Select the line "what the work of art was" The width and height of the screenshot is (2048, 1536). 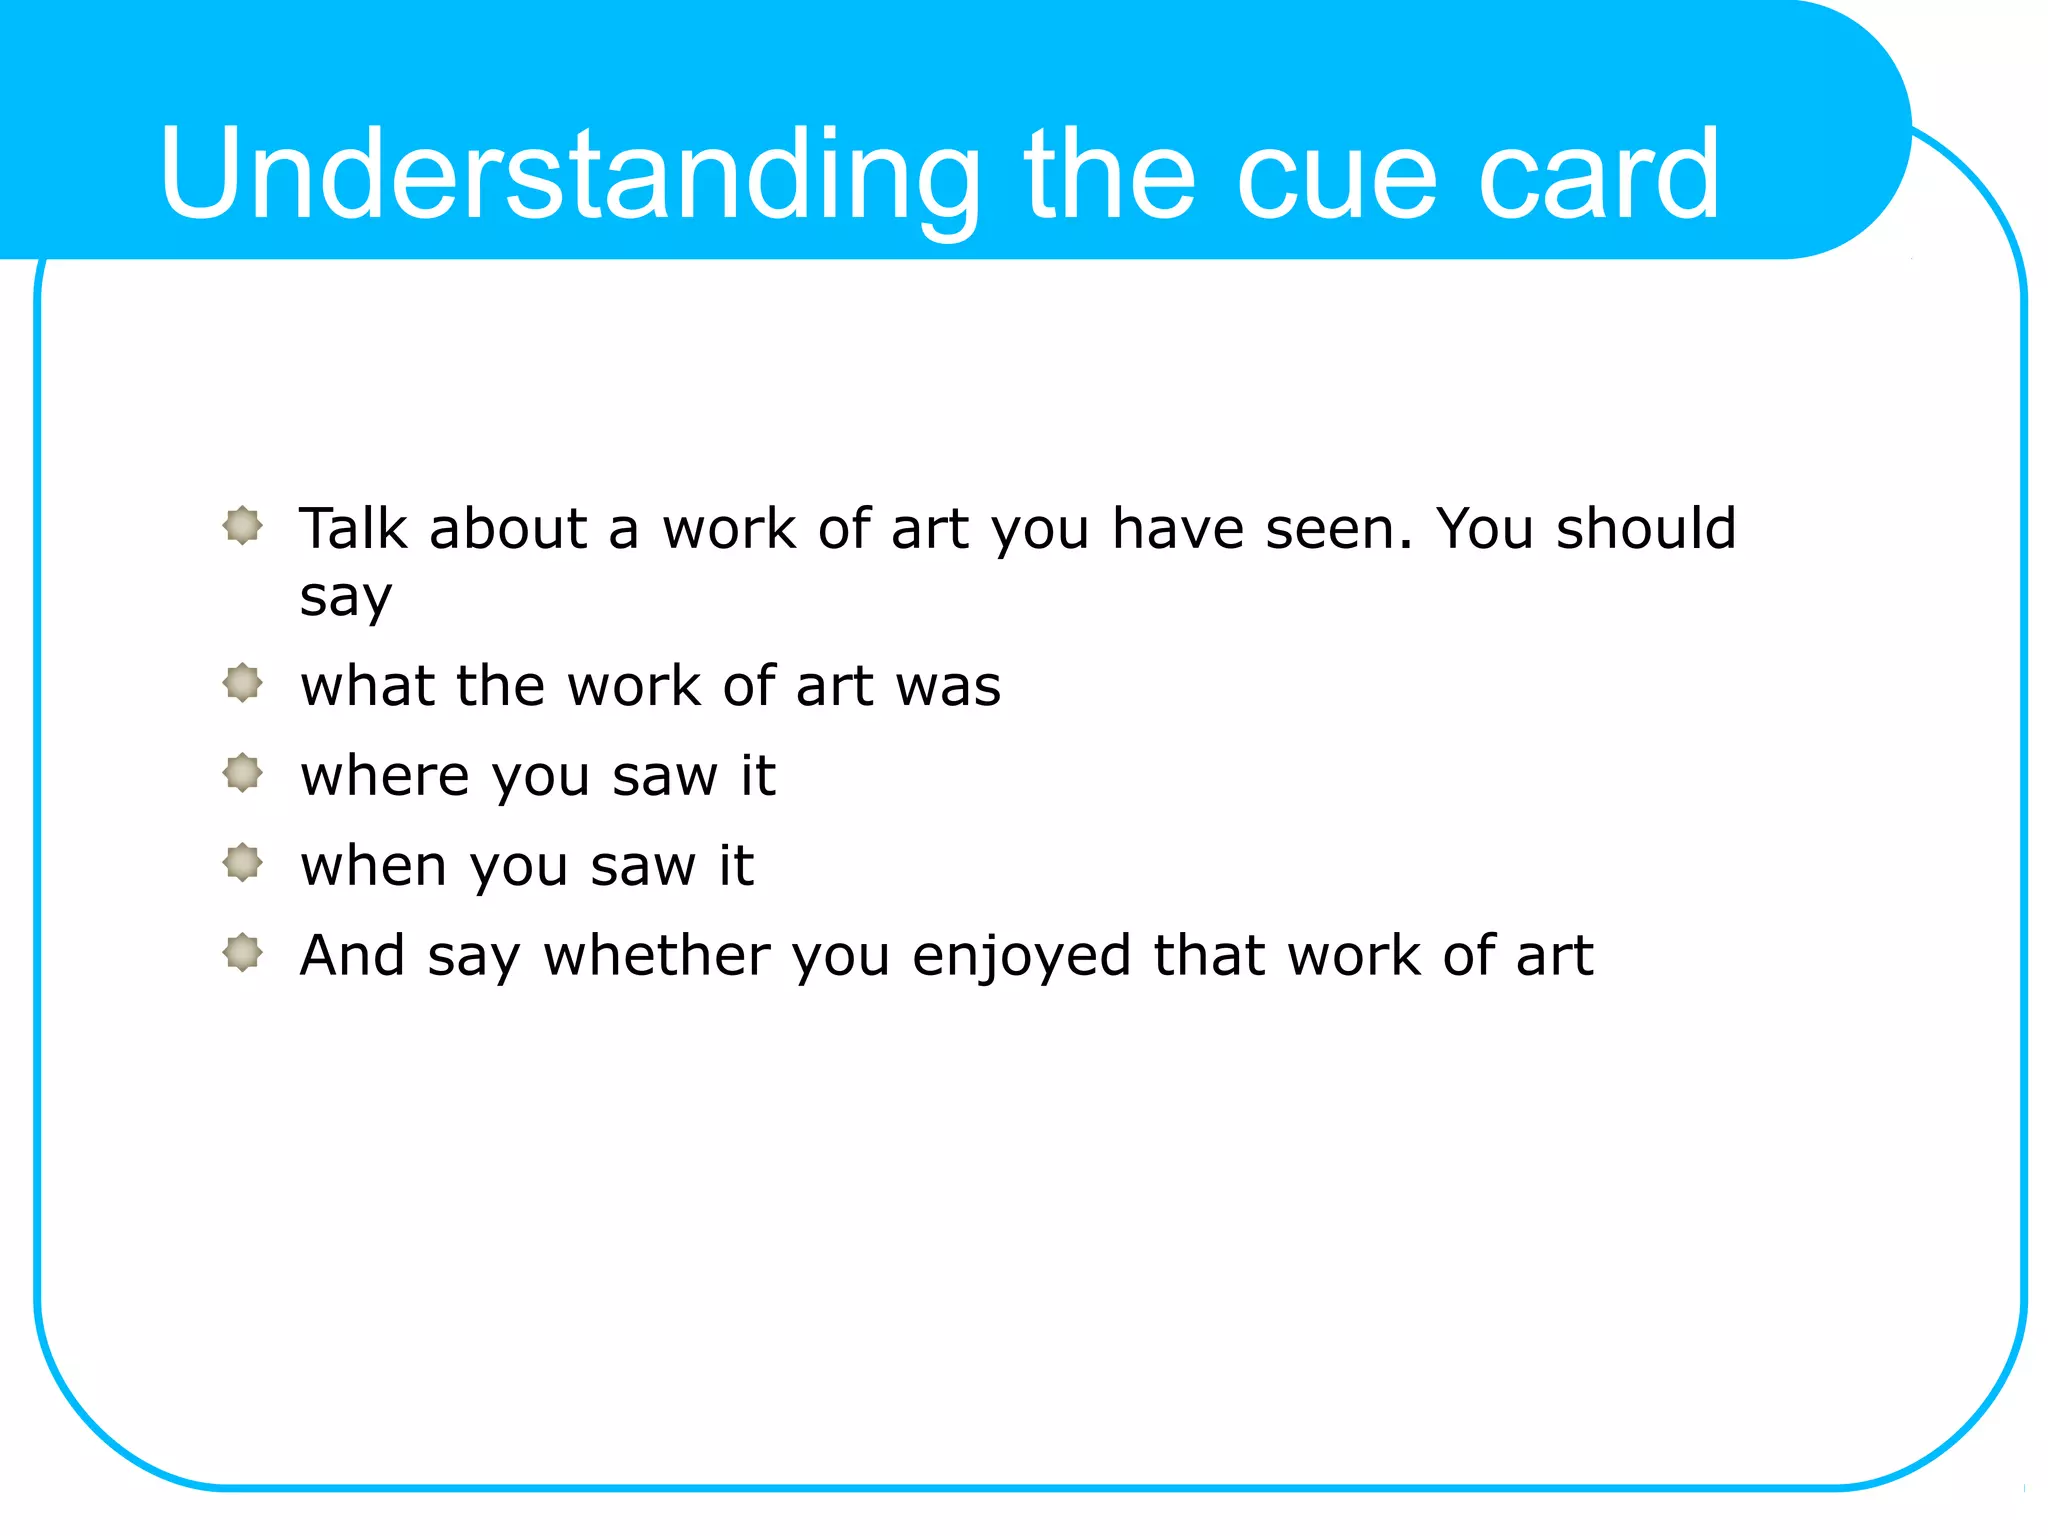pos(650,686)
